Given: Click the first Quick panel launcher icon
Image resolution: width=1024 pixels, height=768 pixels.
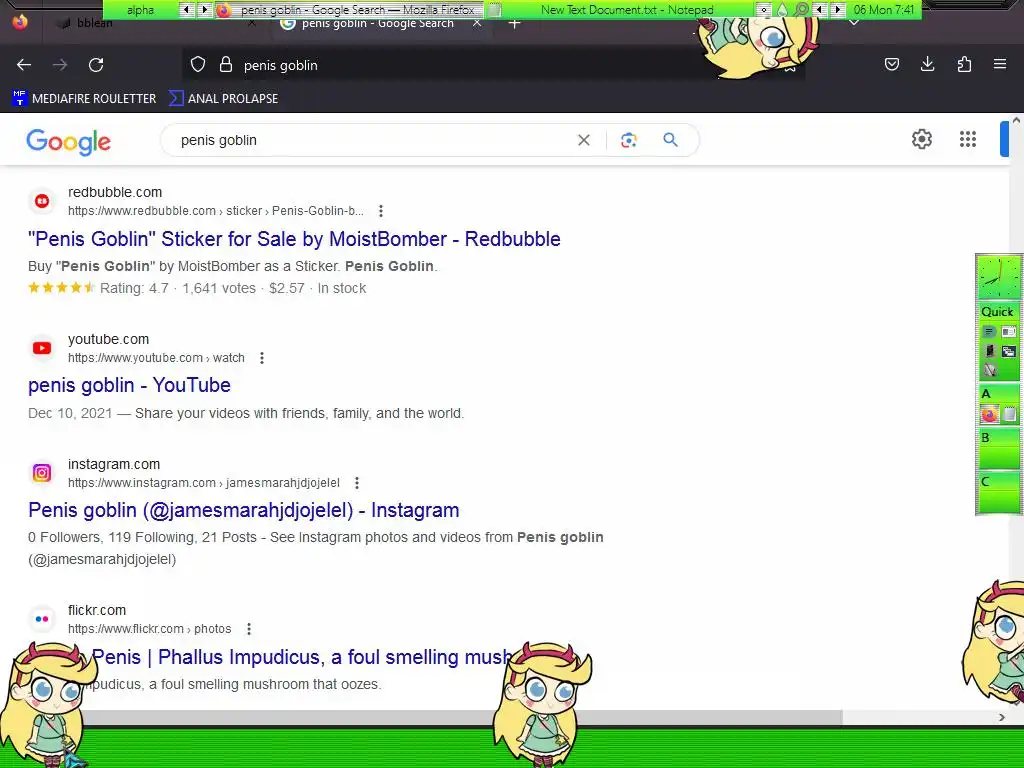Looking at the screenshot, I should point(989,332).
